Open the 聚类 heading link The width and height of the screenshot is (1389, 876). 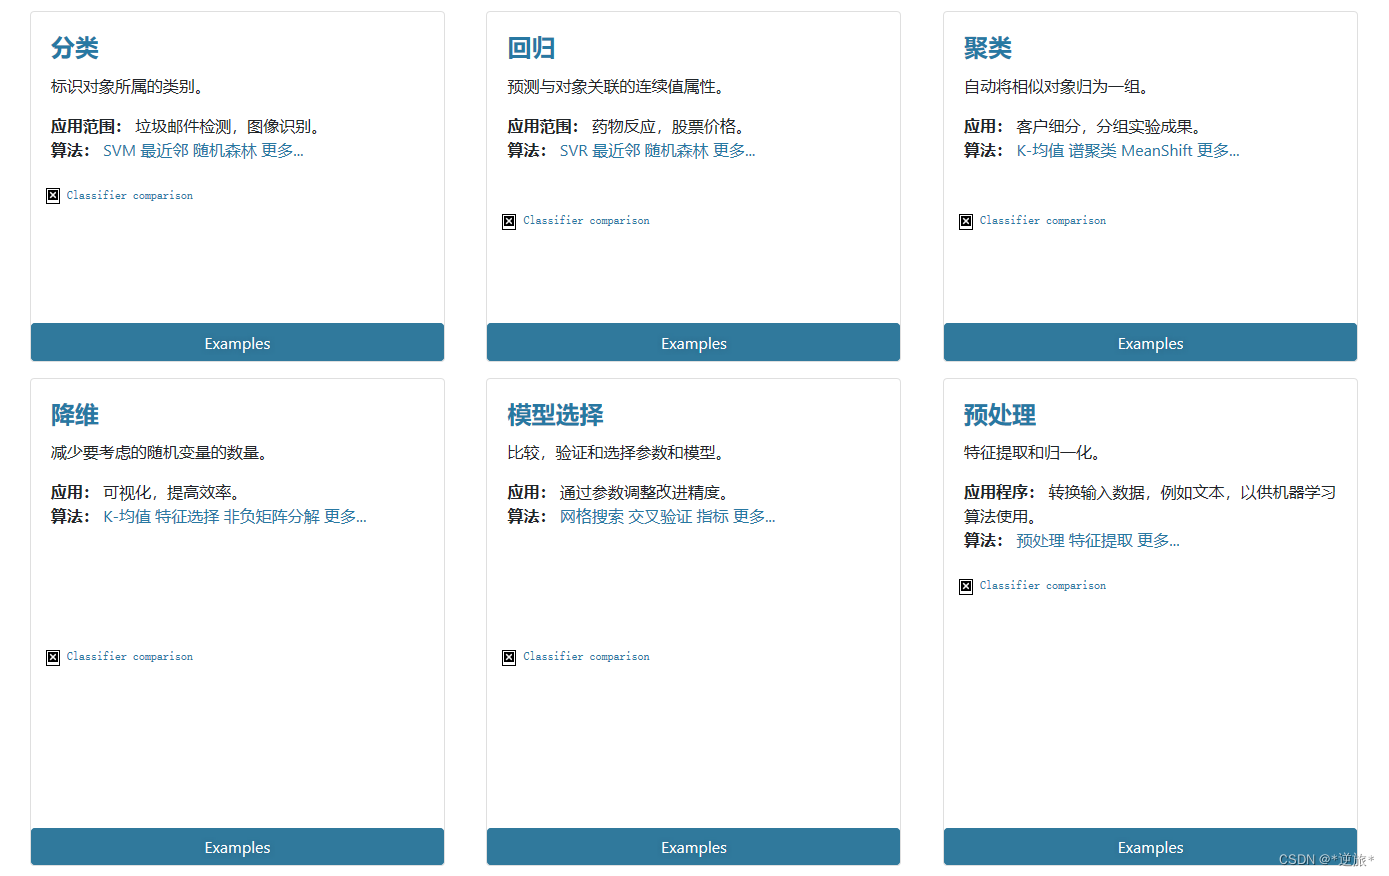pyautogui.click(x=988, y=48)
